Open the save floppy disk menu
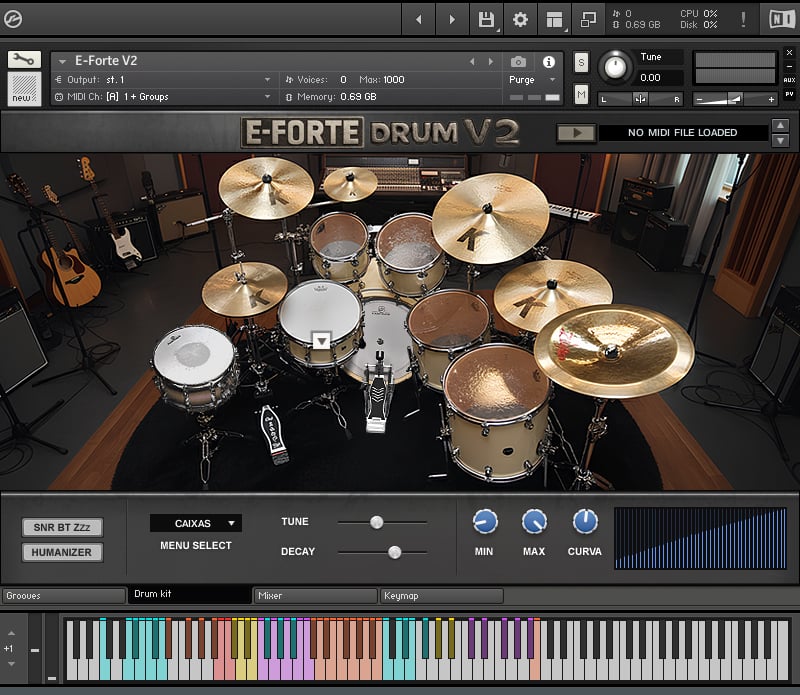This screenshot has width=800, height=695. 486,19
